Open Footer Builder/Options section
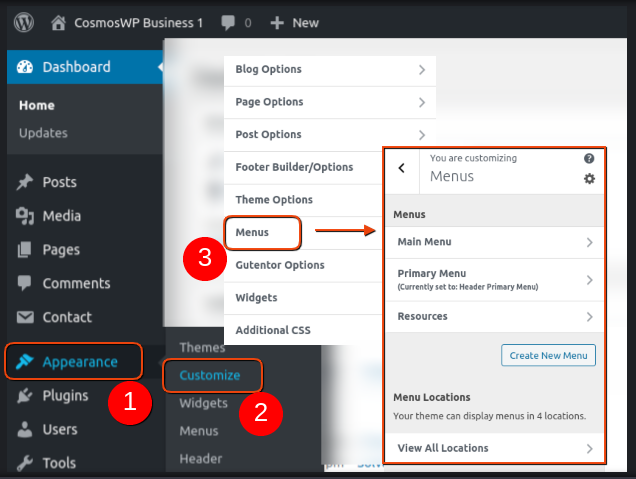Image resolution: width=636 pixels, height=479 pixels. tap(303, 167)
